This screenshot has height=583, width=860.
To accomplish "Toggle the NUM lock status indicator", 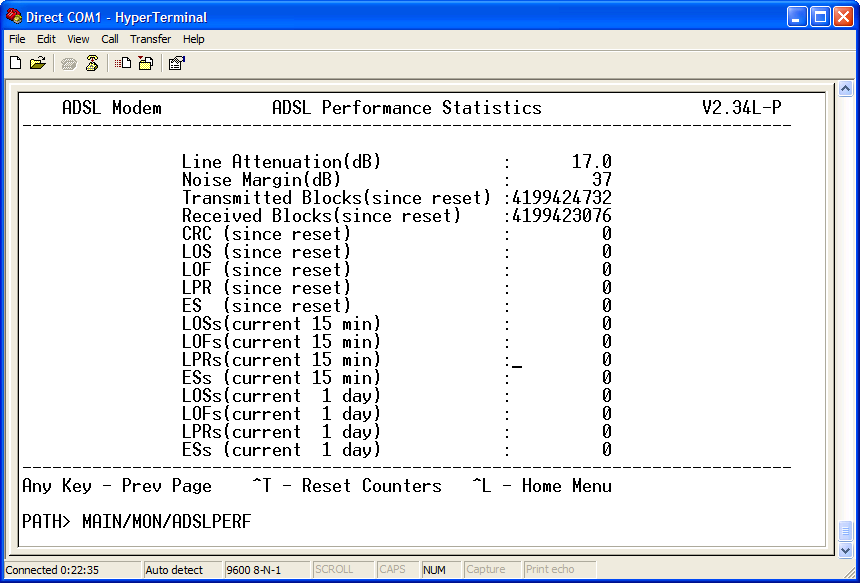I will [x=440, y=569].
